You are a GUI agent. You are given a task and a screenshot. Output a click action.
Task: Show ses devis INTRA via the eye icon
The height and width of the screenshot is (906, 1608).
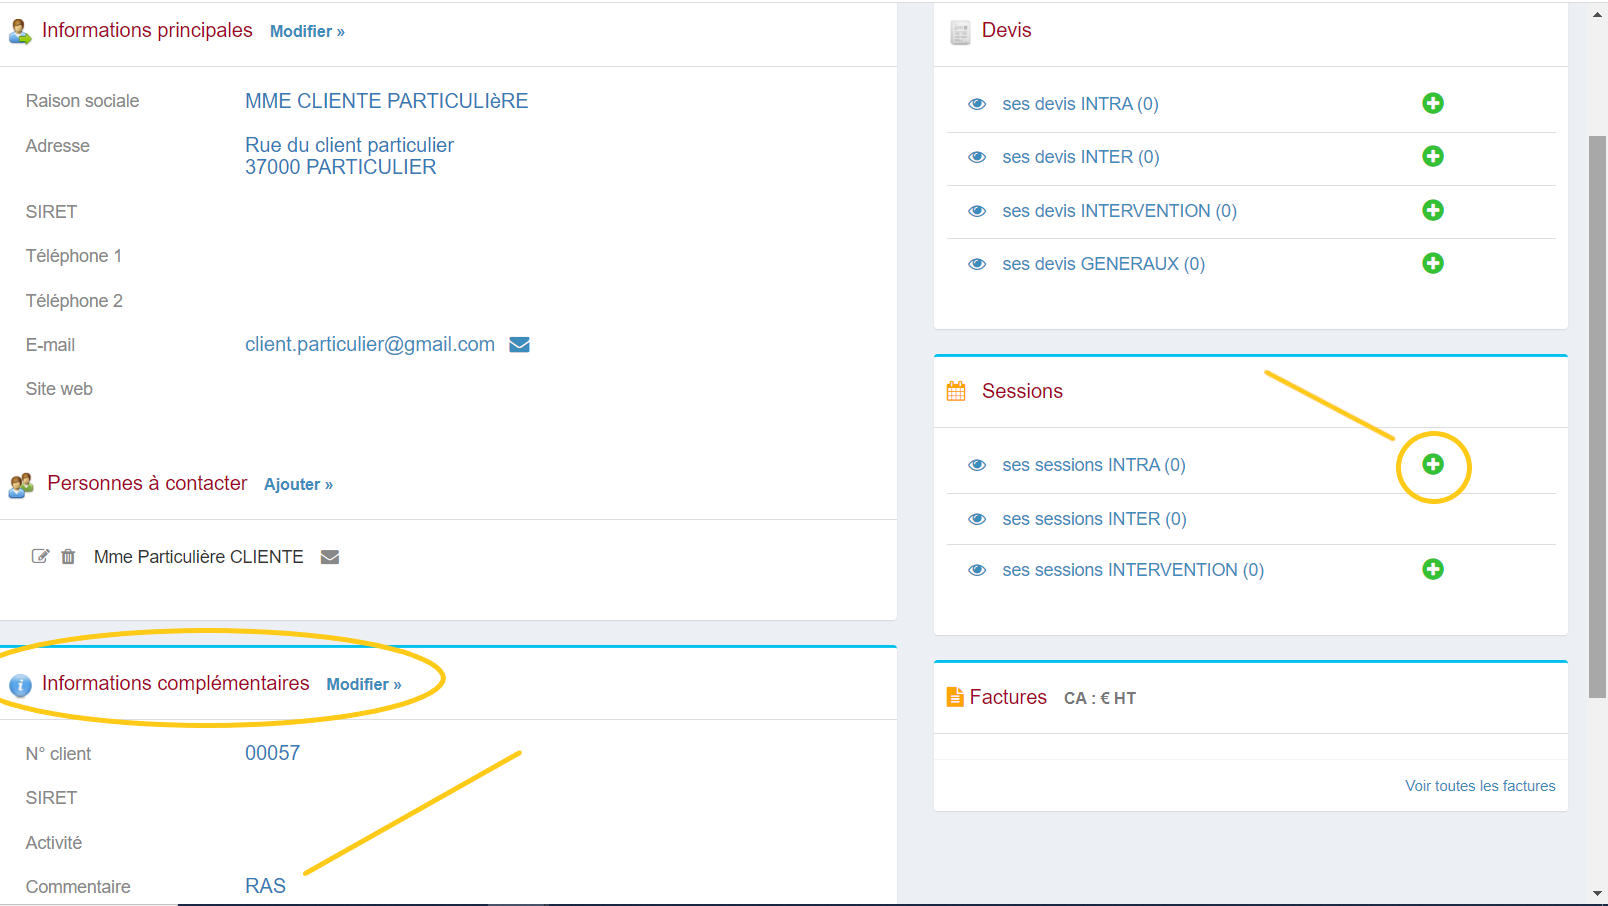pos(977,103)
